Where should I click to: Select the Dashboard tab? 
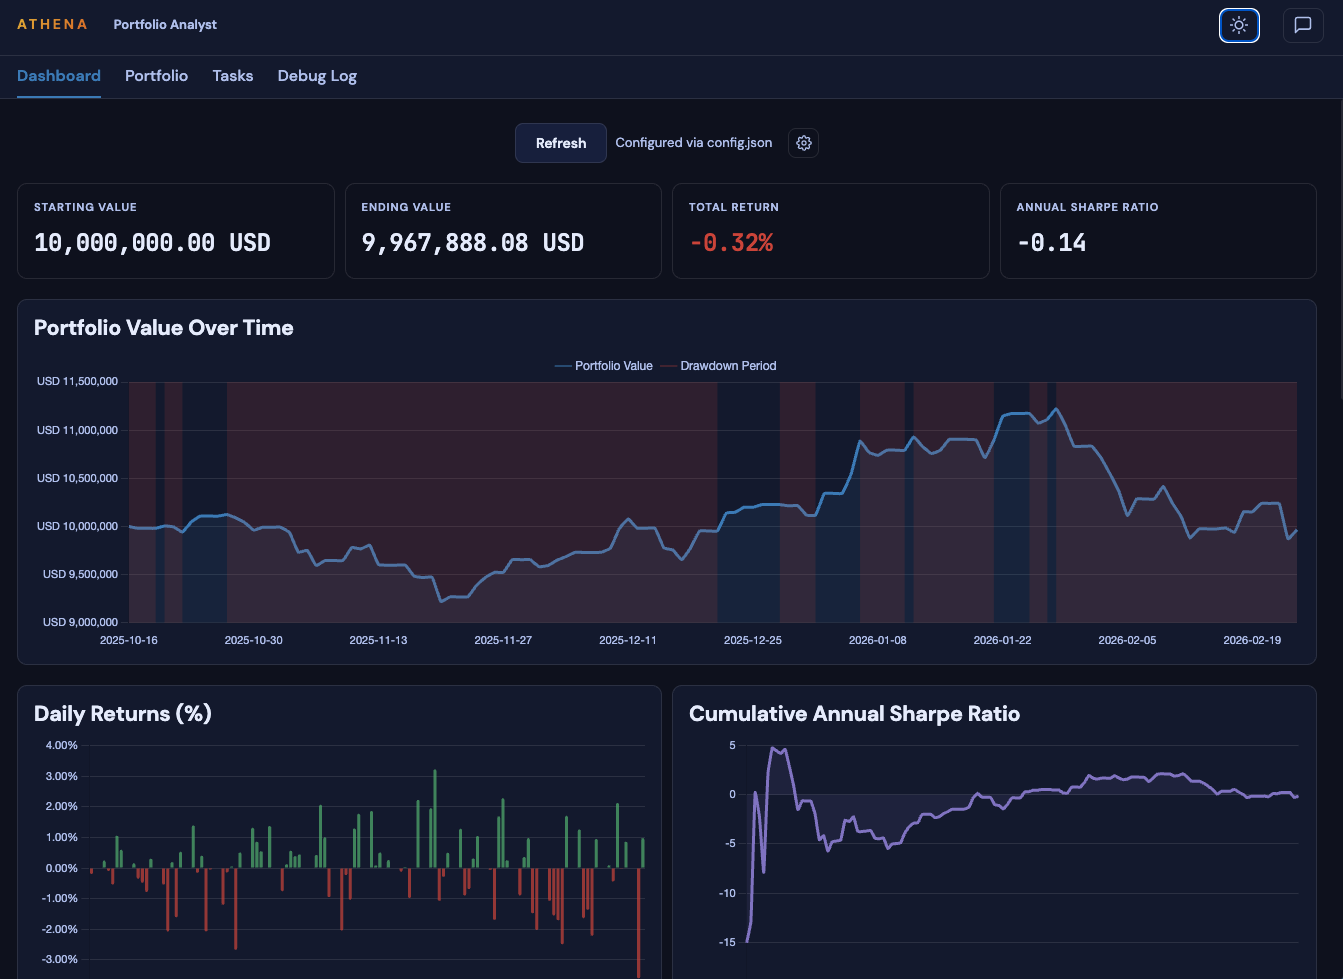pyautogui.click(x=58, y=76)
